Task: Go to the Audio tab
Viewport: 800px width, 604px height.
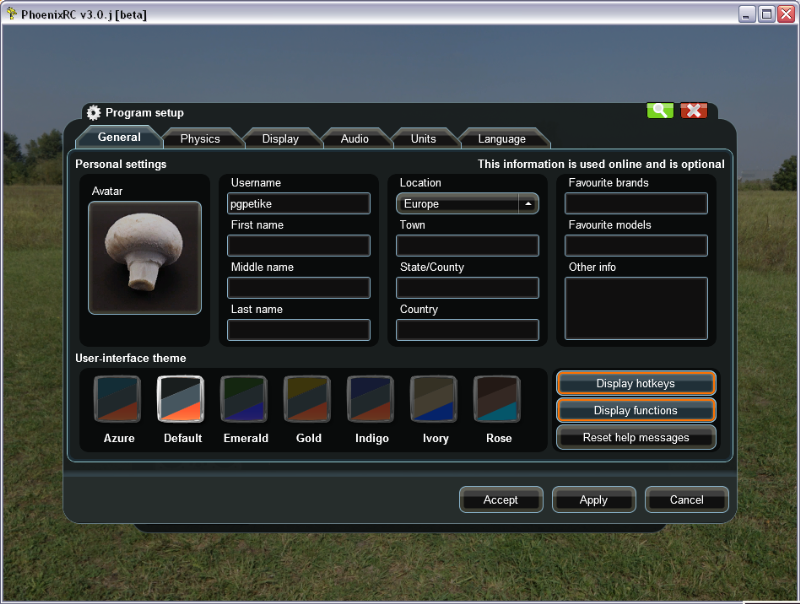Action: point(355,139)
